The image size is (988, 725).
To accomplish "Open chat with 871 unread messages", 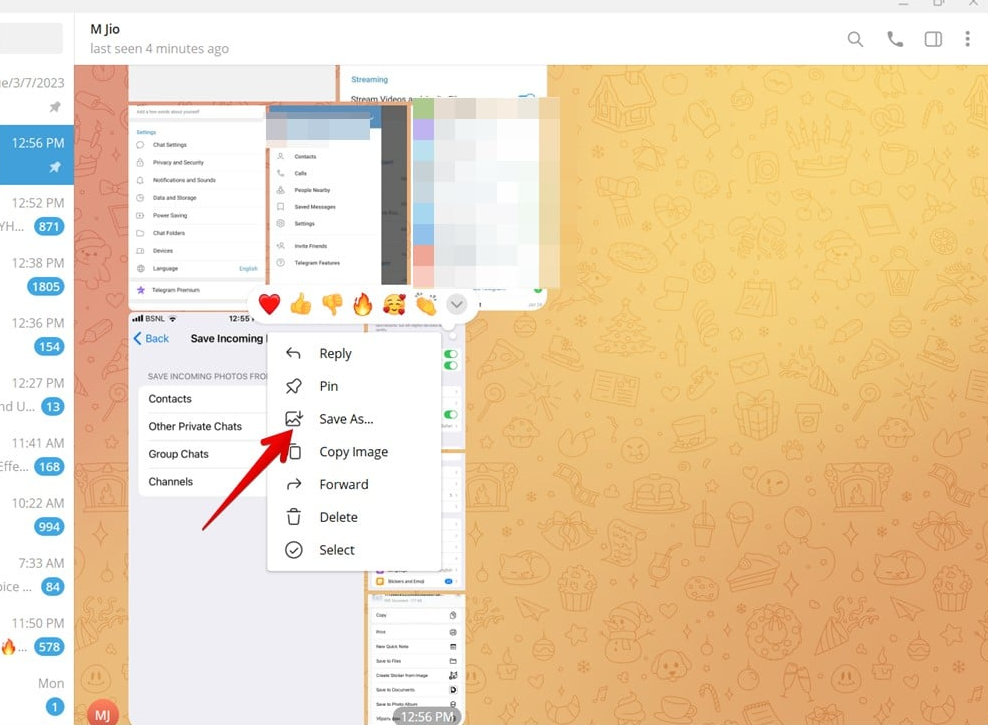I will coord(37,215).
